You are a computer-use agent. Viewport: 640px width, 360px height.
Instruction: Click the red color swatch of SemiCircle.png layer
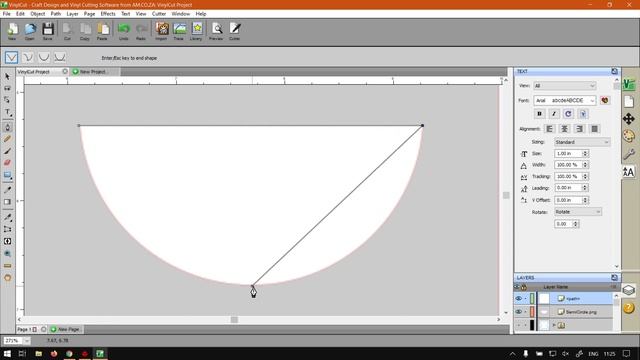pos(532,312)
